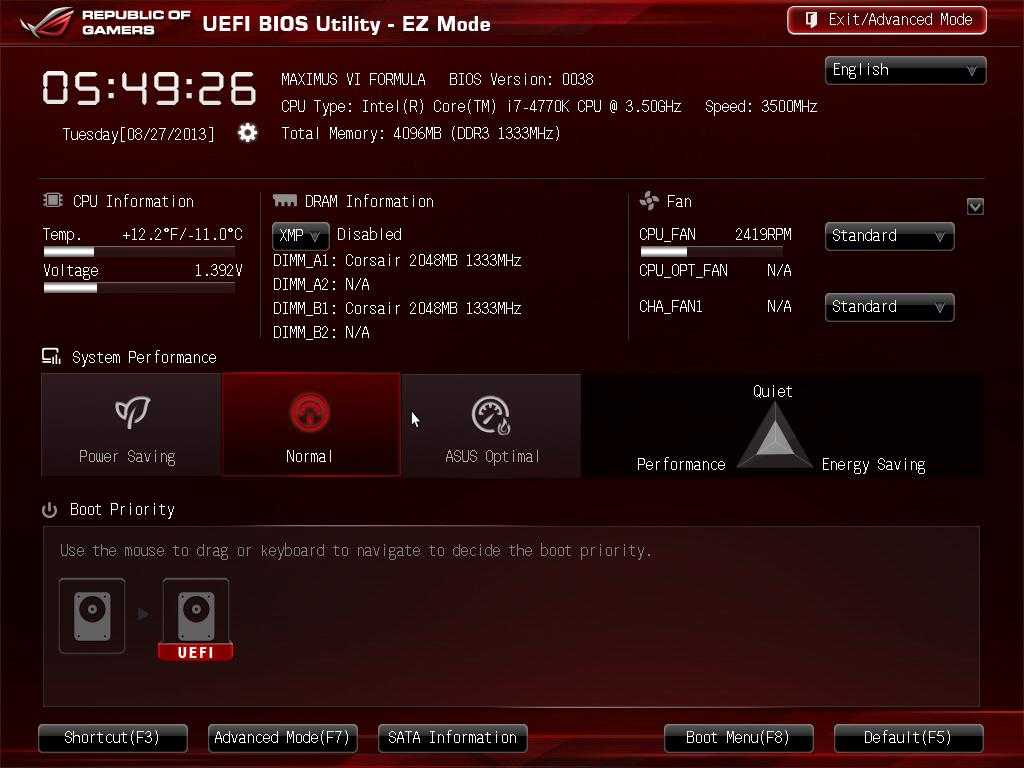Expand the CPU_FAN Standard profile dropdown

(889, 236)
